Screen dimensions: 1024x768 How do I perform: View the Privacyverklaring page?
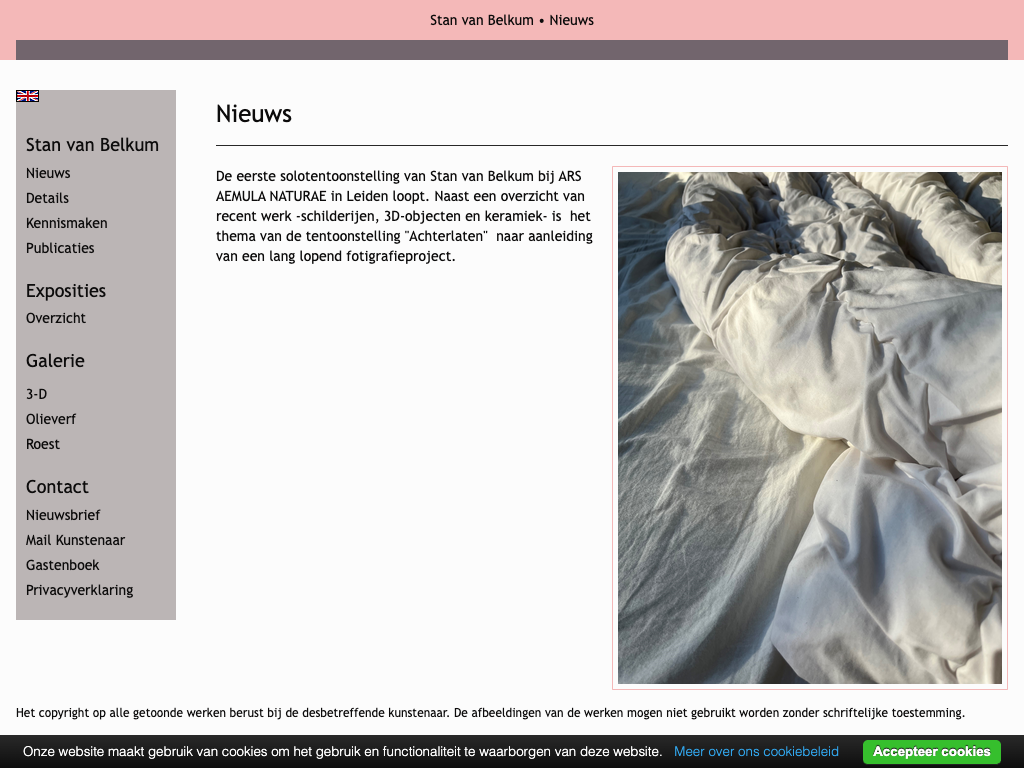(x=79, y=590)
